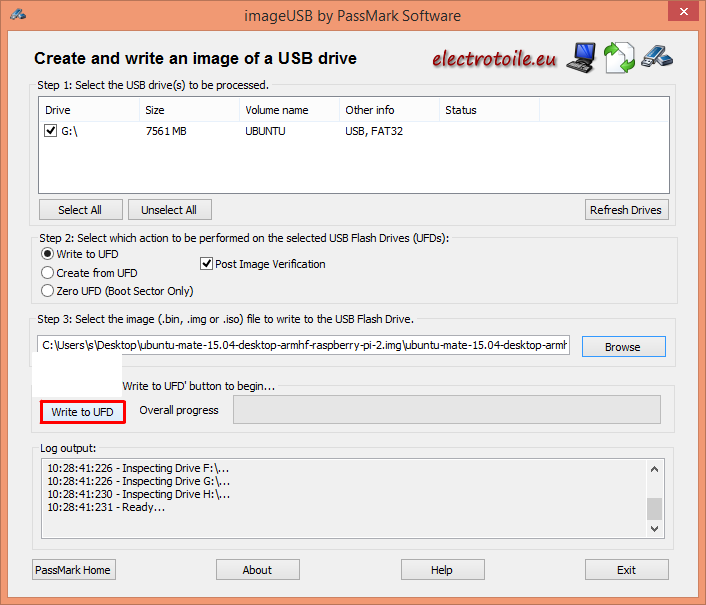Select the Write to UFD radio option

point(47,254)
